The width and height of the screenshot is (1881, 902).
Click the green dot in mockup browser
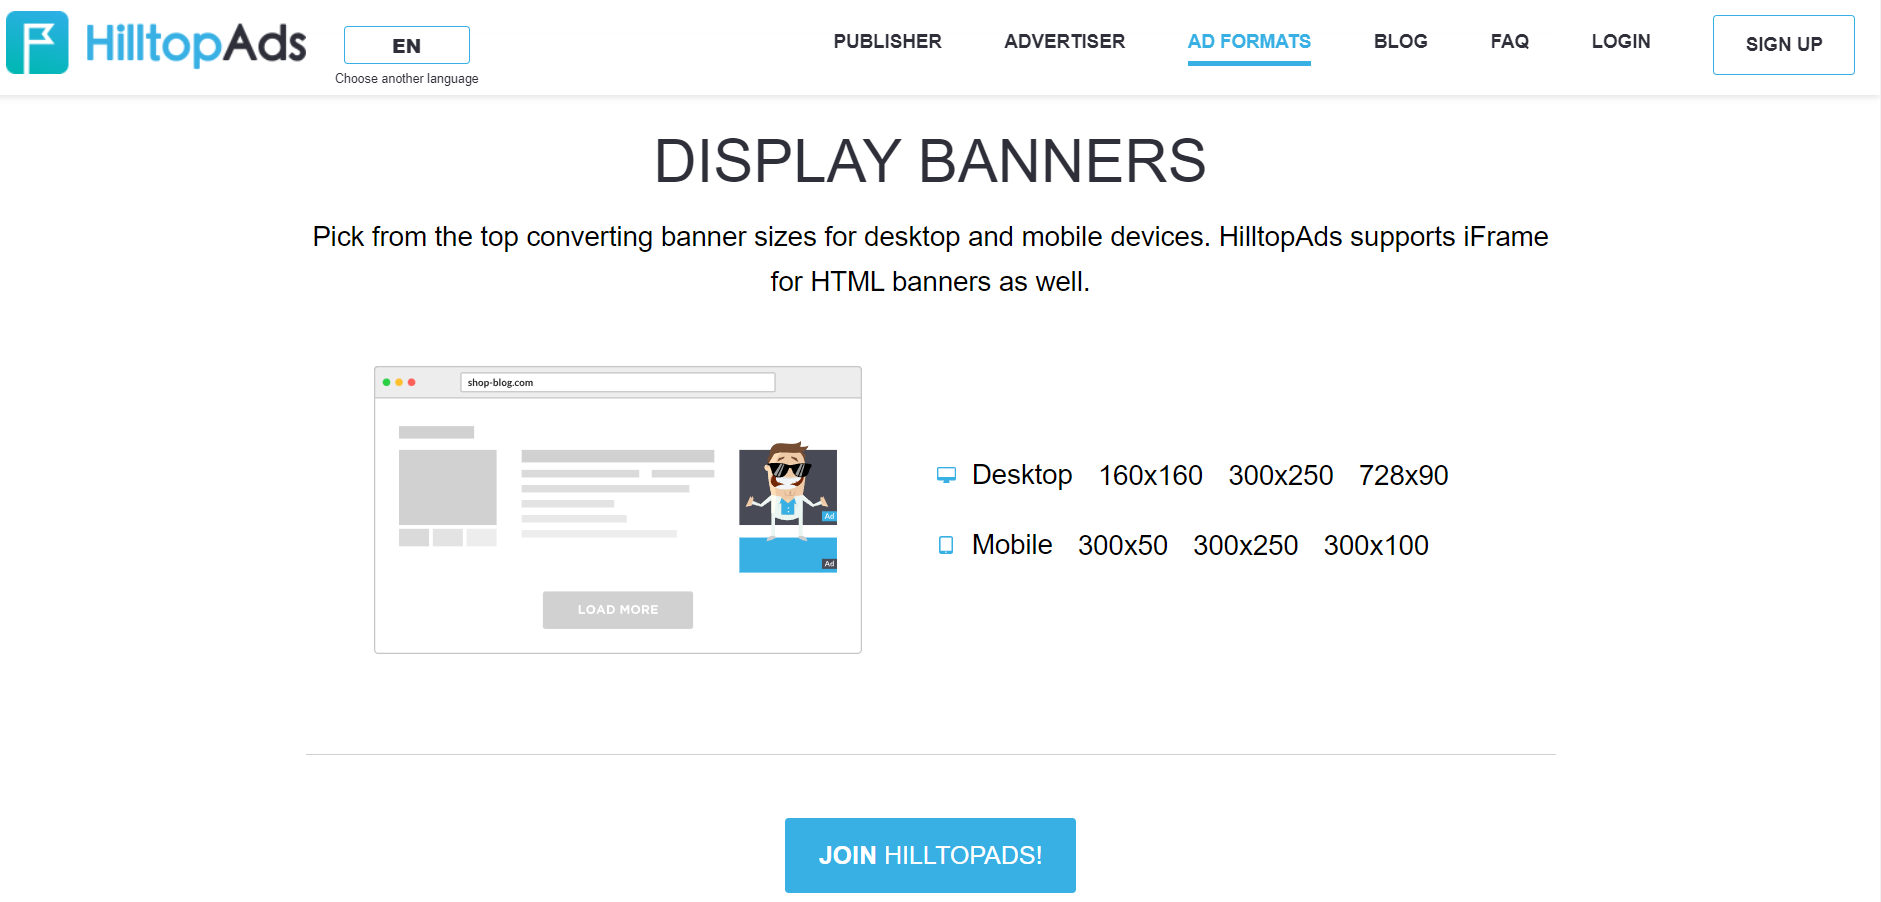386,382
